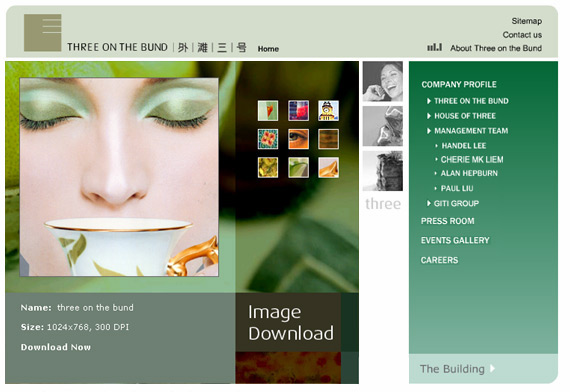The height and width of the screenshot is (392, 570).
Task: Click the arrow beside The Building
Action: point(492,368)
